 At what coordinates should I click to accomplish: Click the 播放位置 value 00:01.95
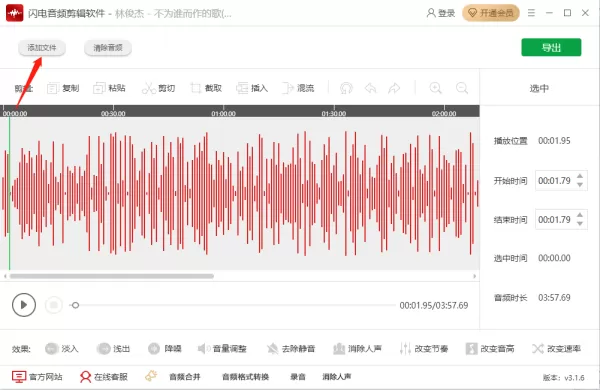(554, 141)
